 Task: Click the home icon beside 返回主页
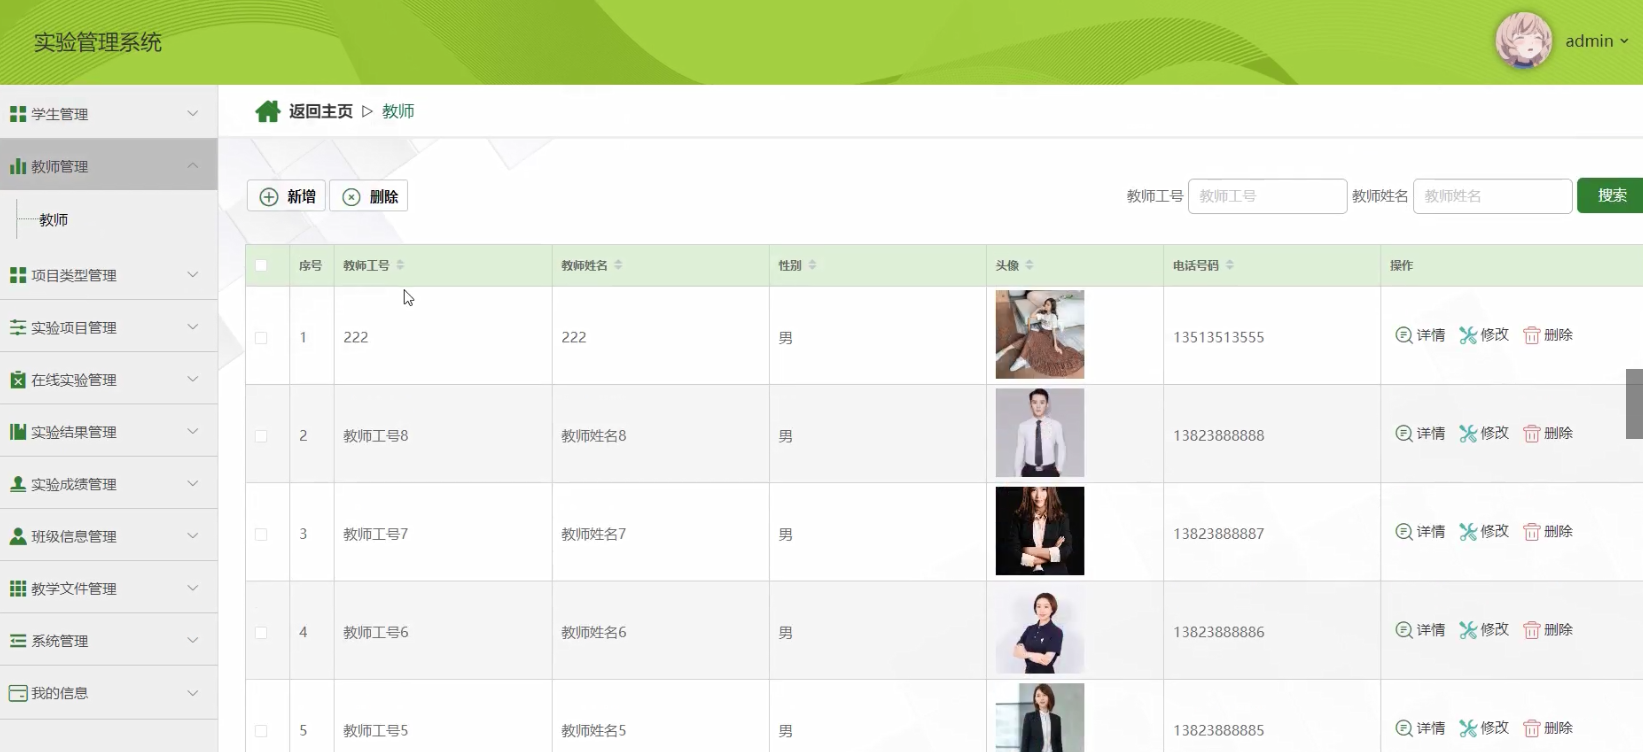pos(267,111)
